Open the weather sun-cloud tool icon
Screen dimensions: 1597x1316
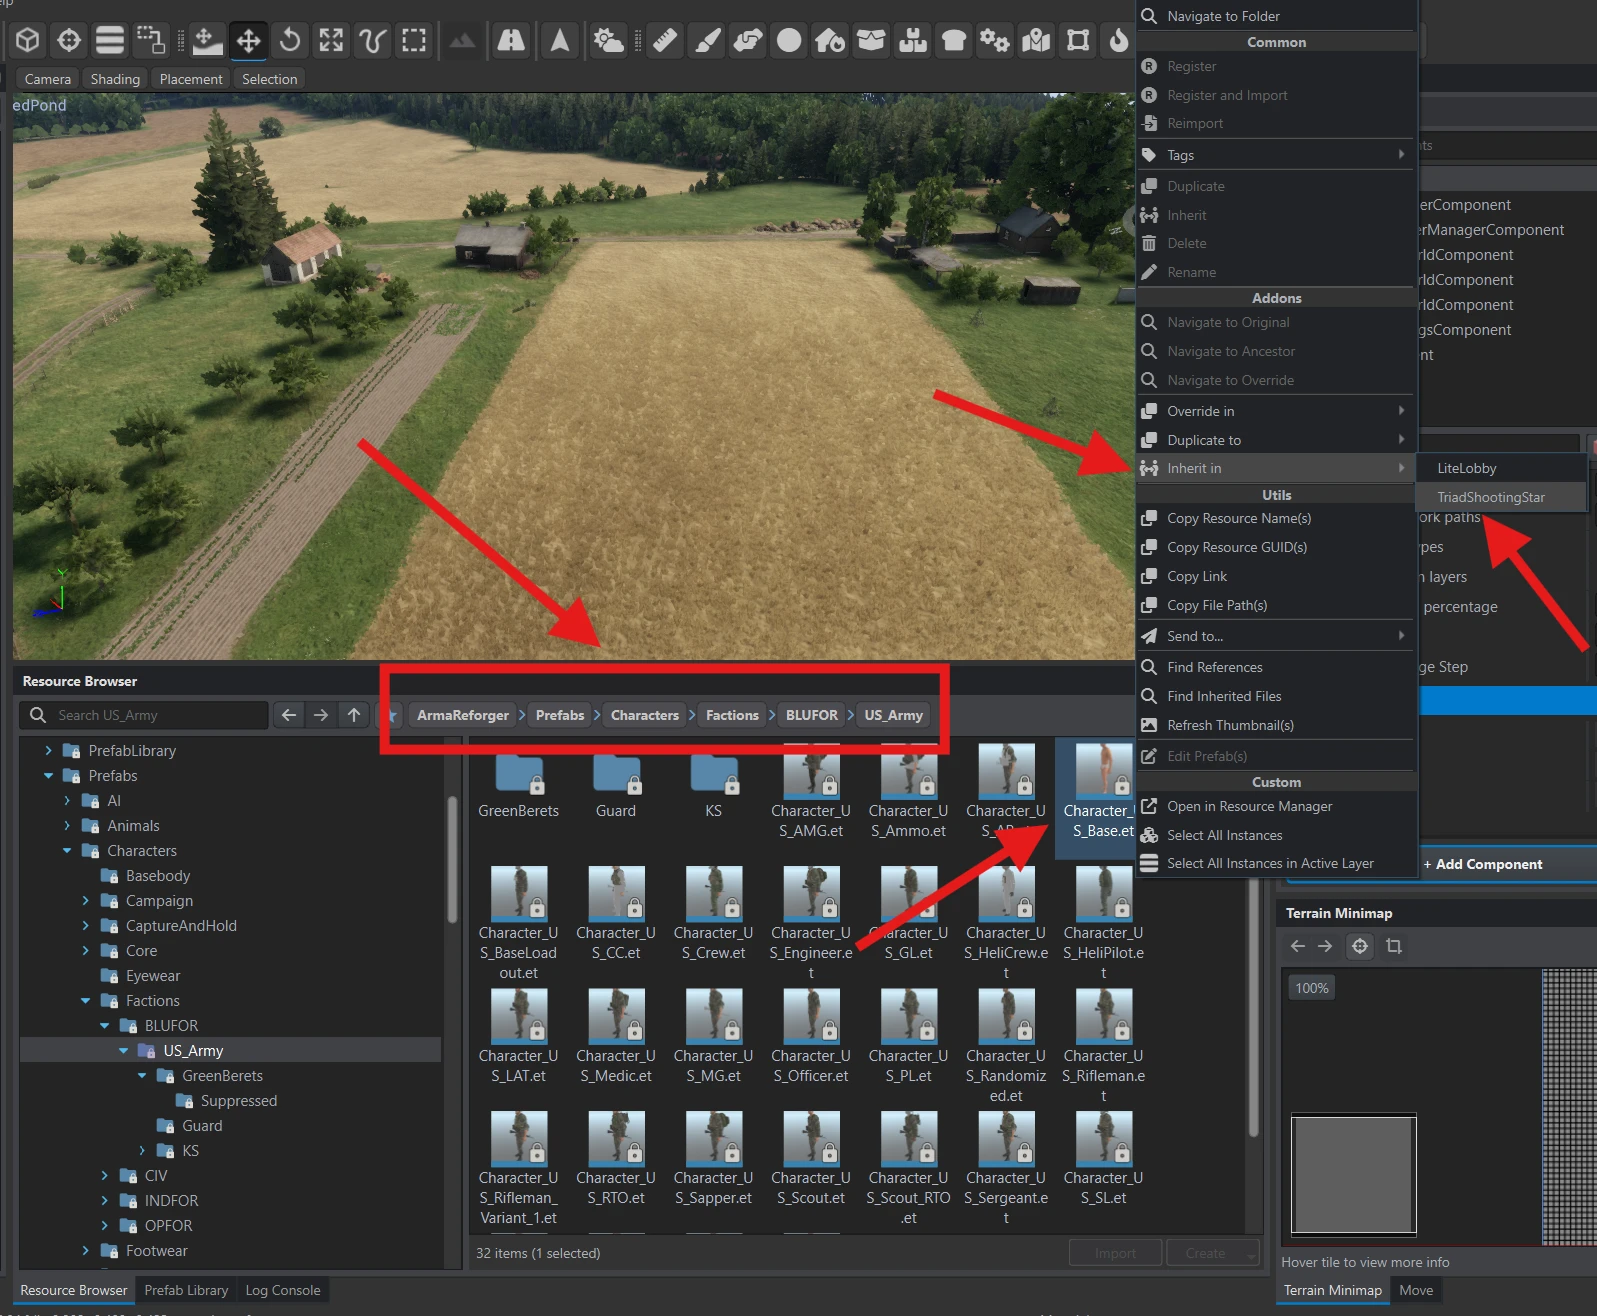pos(608,40)
